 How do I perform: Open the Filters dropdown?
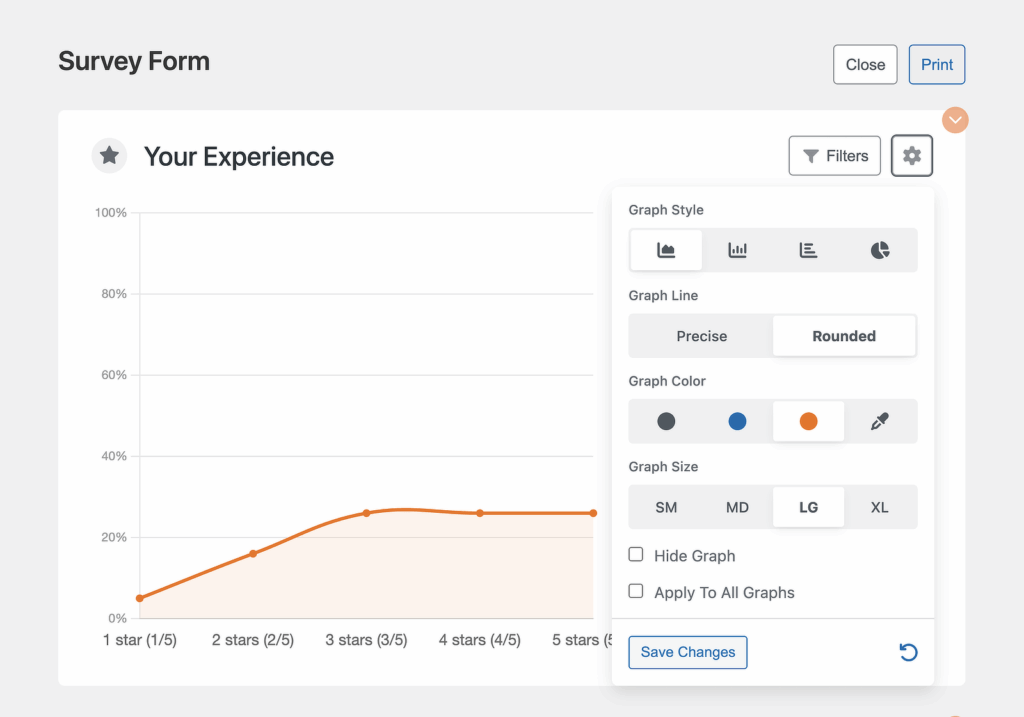[x=834, y=156]
